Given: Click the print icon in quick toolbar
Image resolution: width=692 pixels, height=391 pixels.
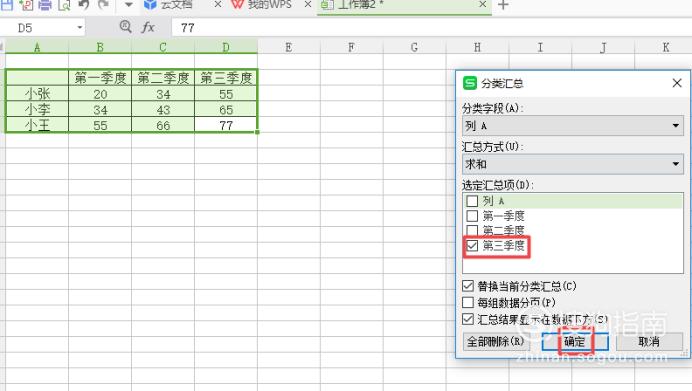Looking at the screenshot, I should 45,4.
